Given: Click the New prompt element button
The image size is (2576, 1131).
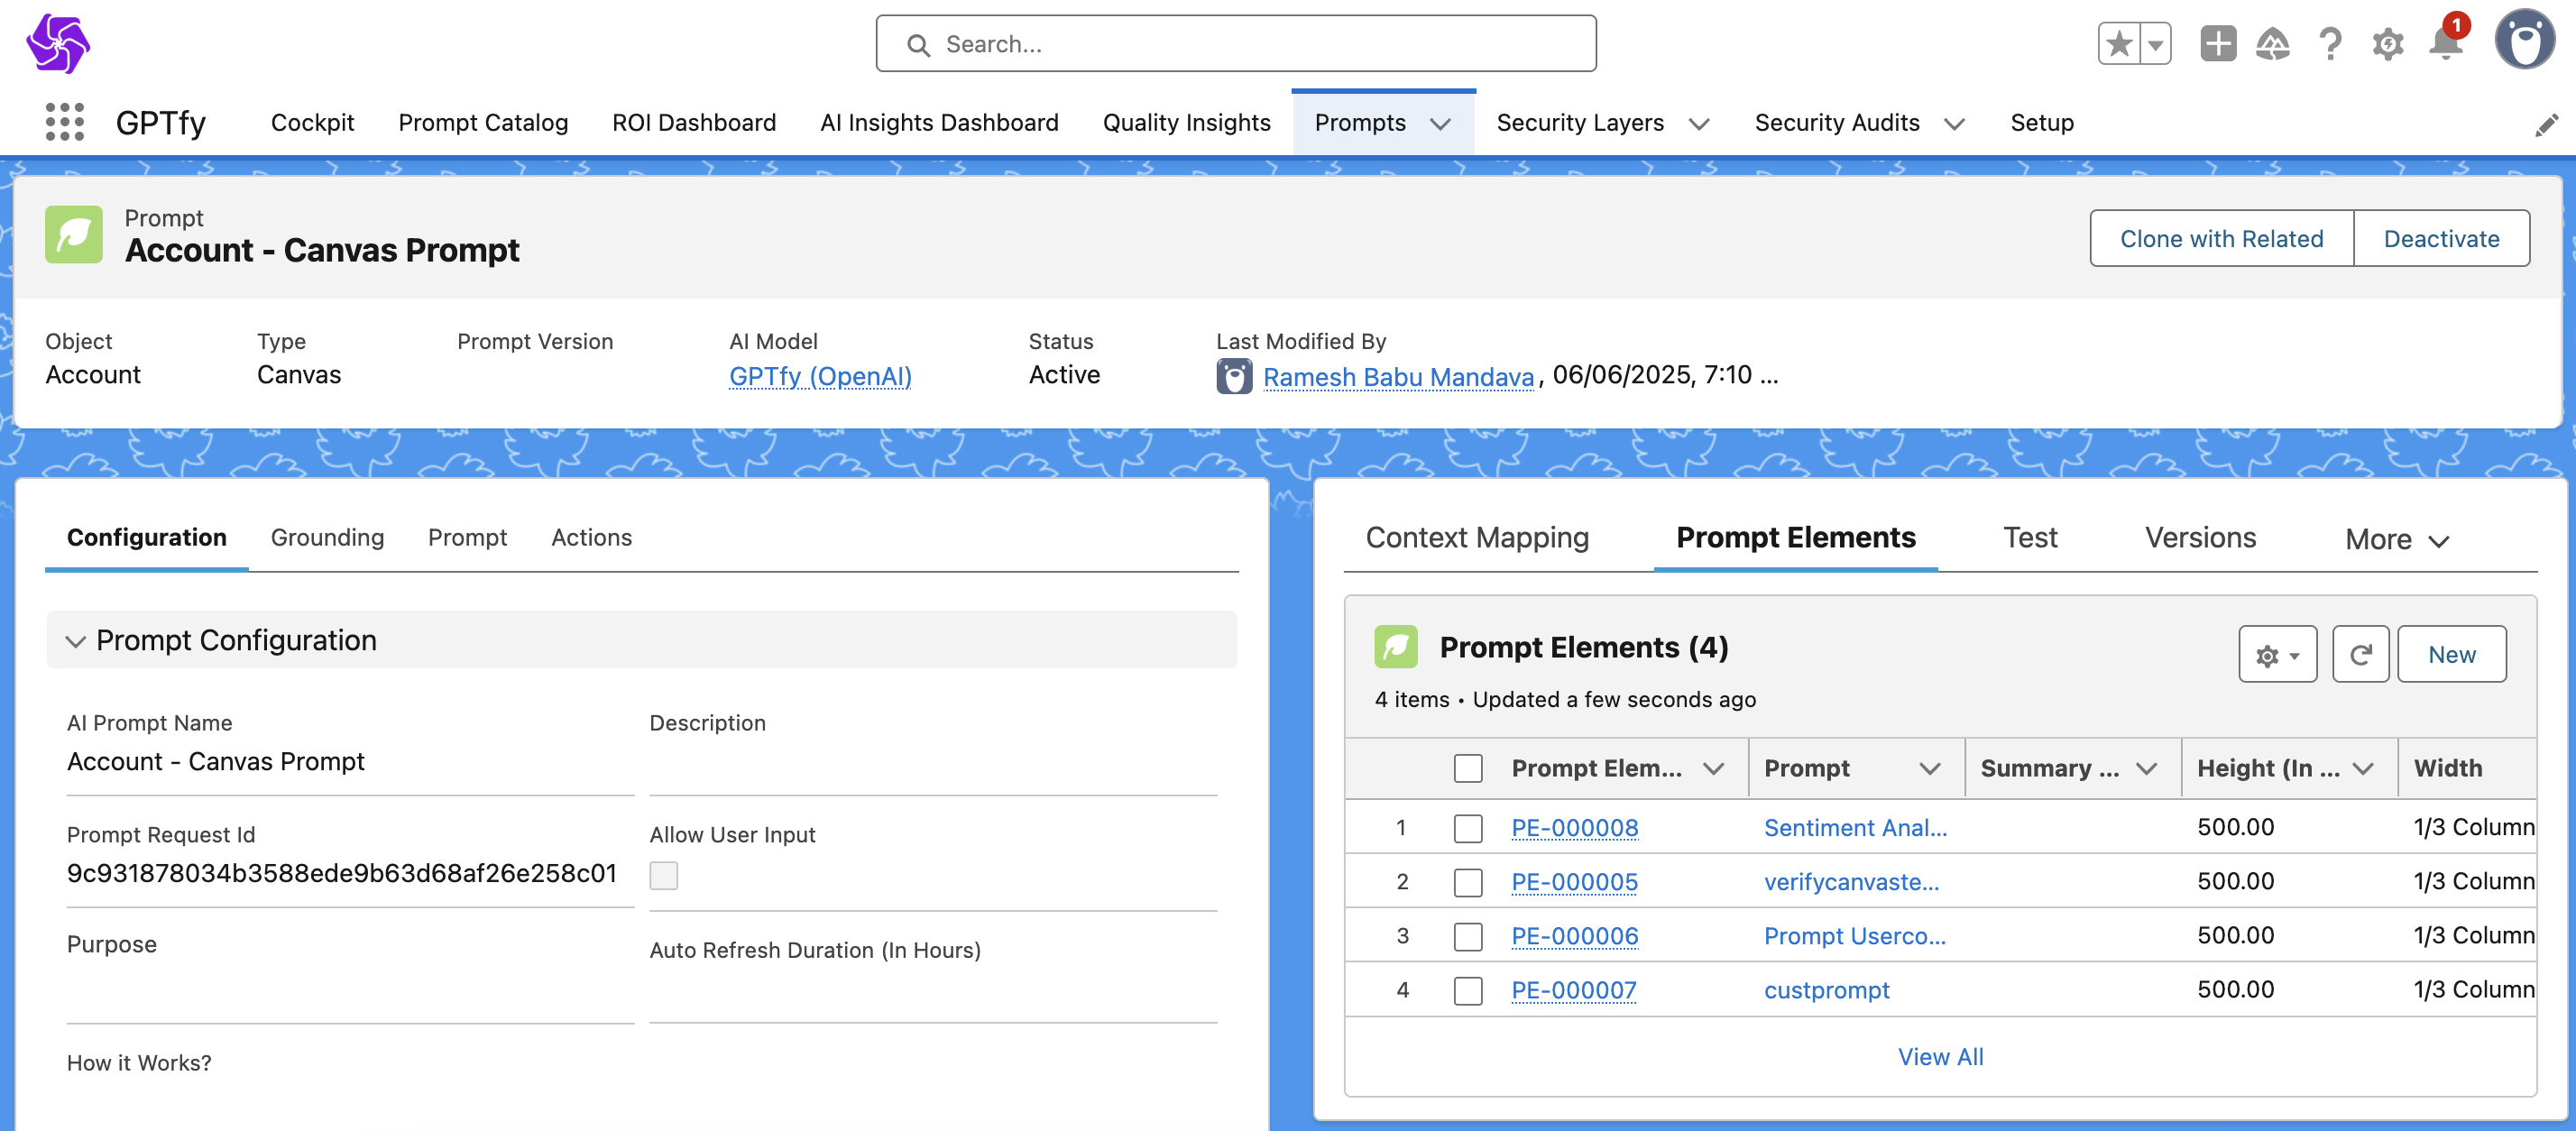Looking at the screenshot, I should [x=2451, y=655].
